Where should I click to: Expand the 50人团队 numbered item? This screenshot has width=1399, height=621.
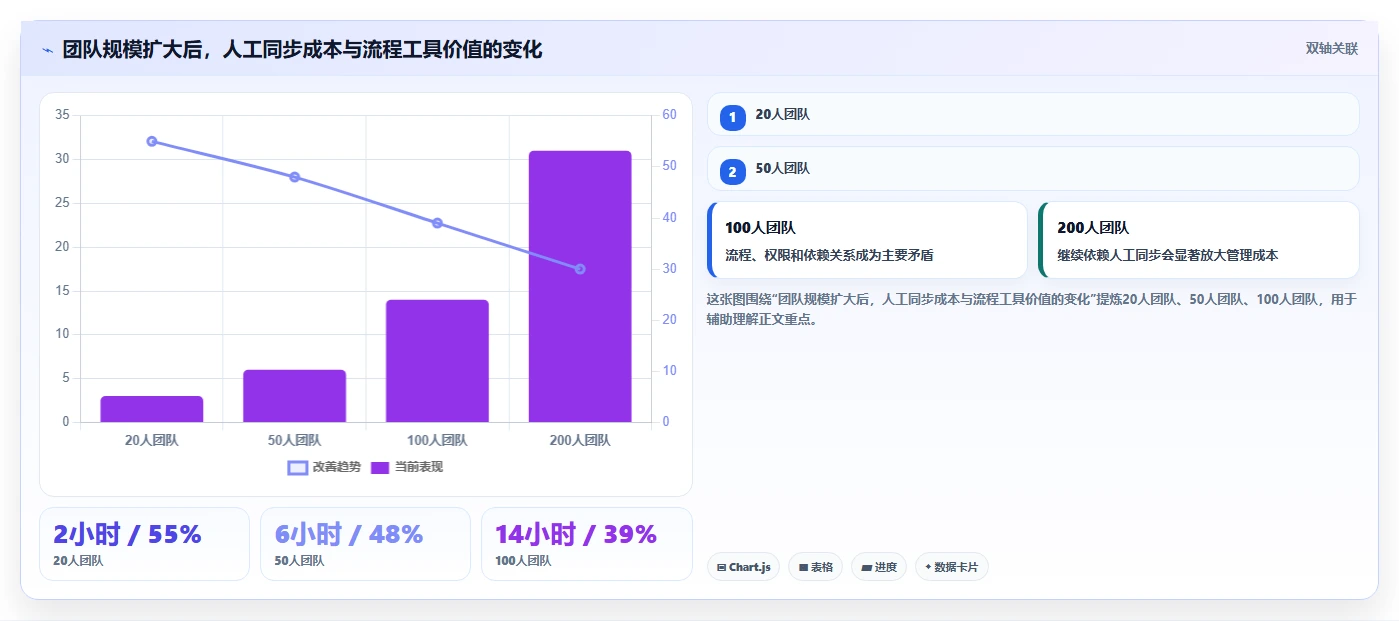click(1033, 168)
